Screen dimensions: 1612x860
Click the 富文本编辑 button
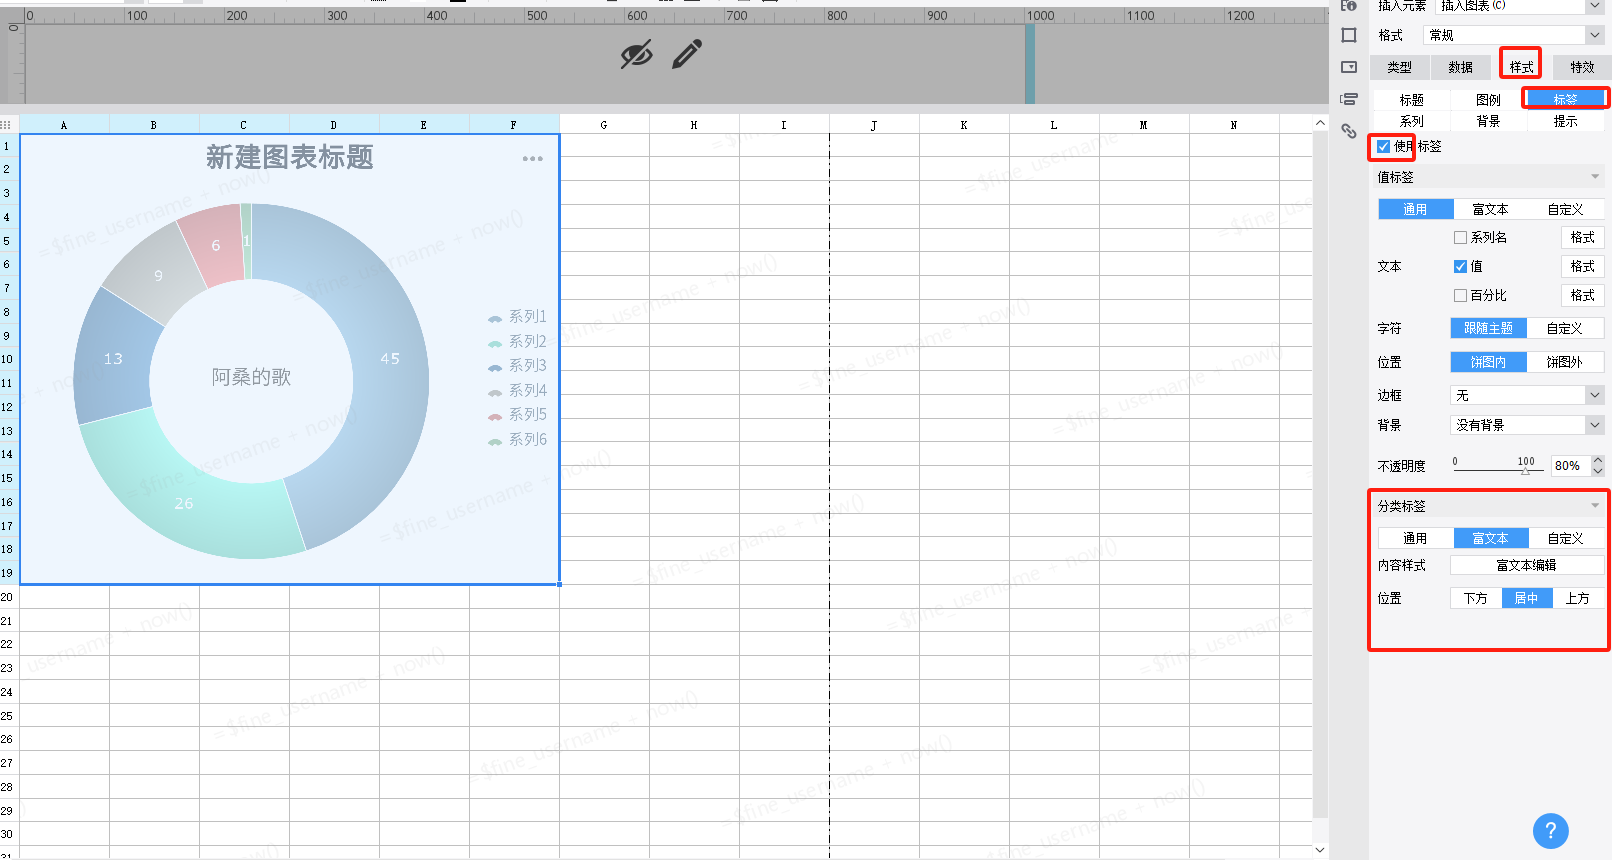coord(1526,565)
